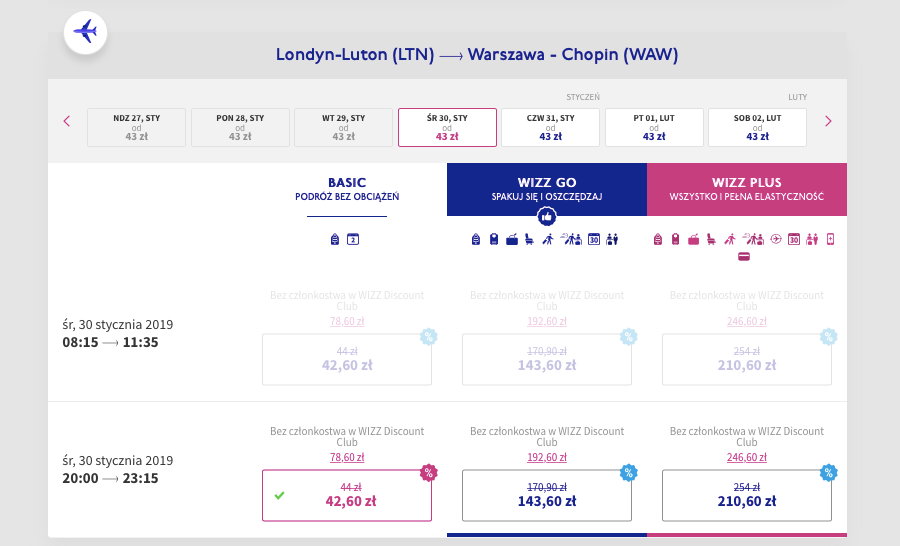Screen dimensions: 900x546
Task: Select the PT 01, LUT date tab
Action: click(x=654, y=127)
